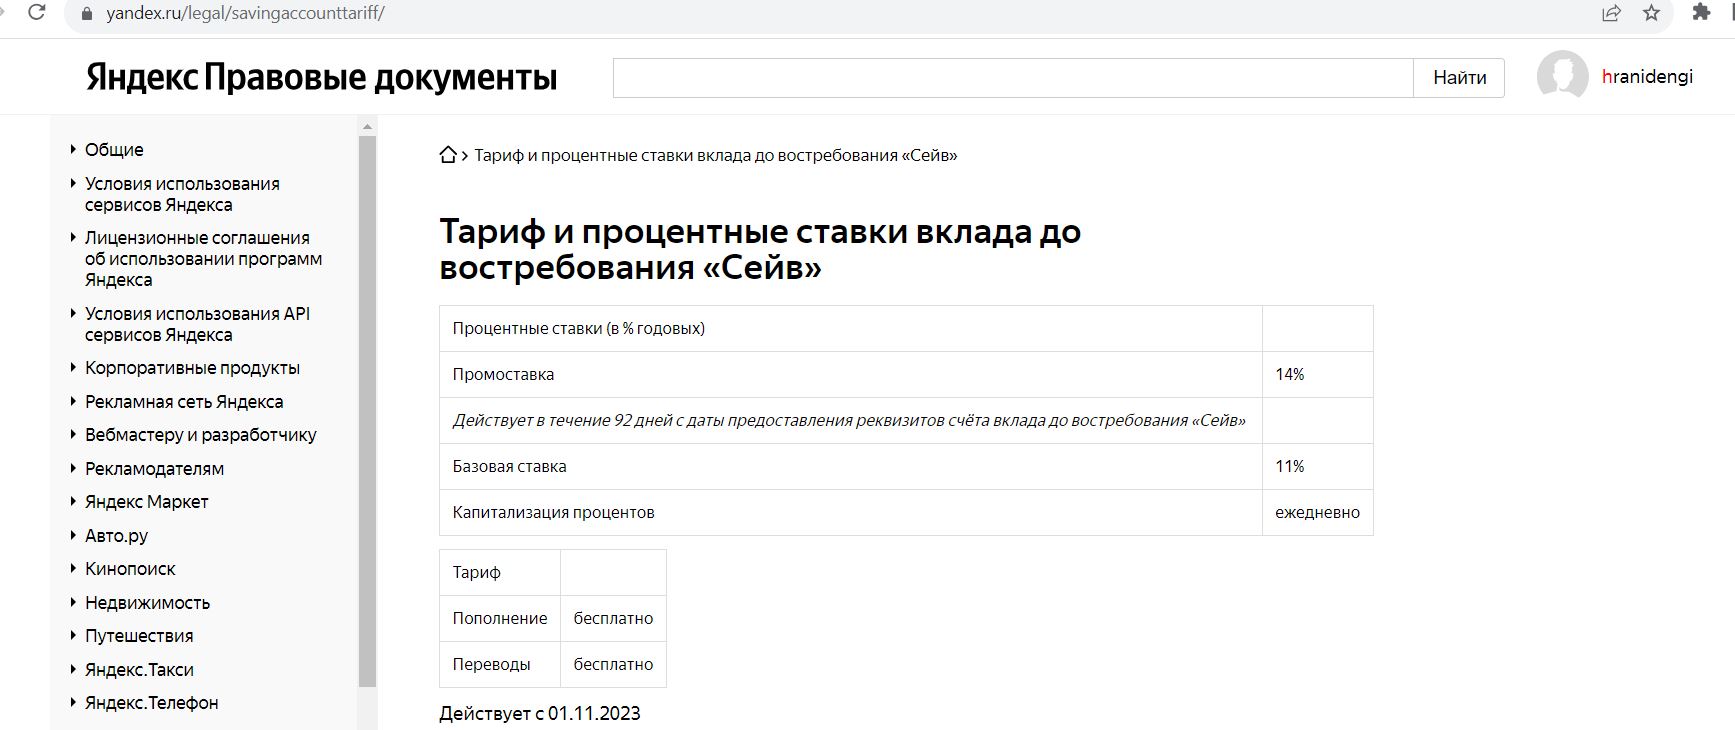Click the ежедневно value cell

coord(1318,512)
